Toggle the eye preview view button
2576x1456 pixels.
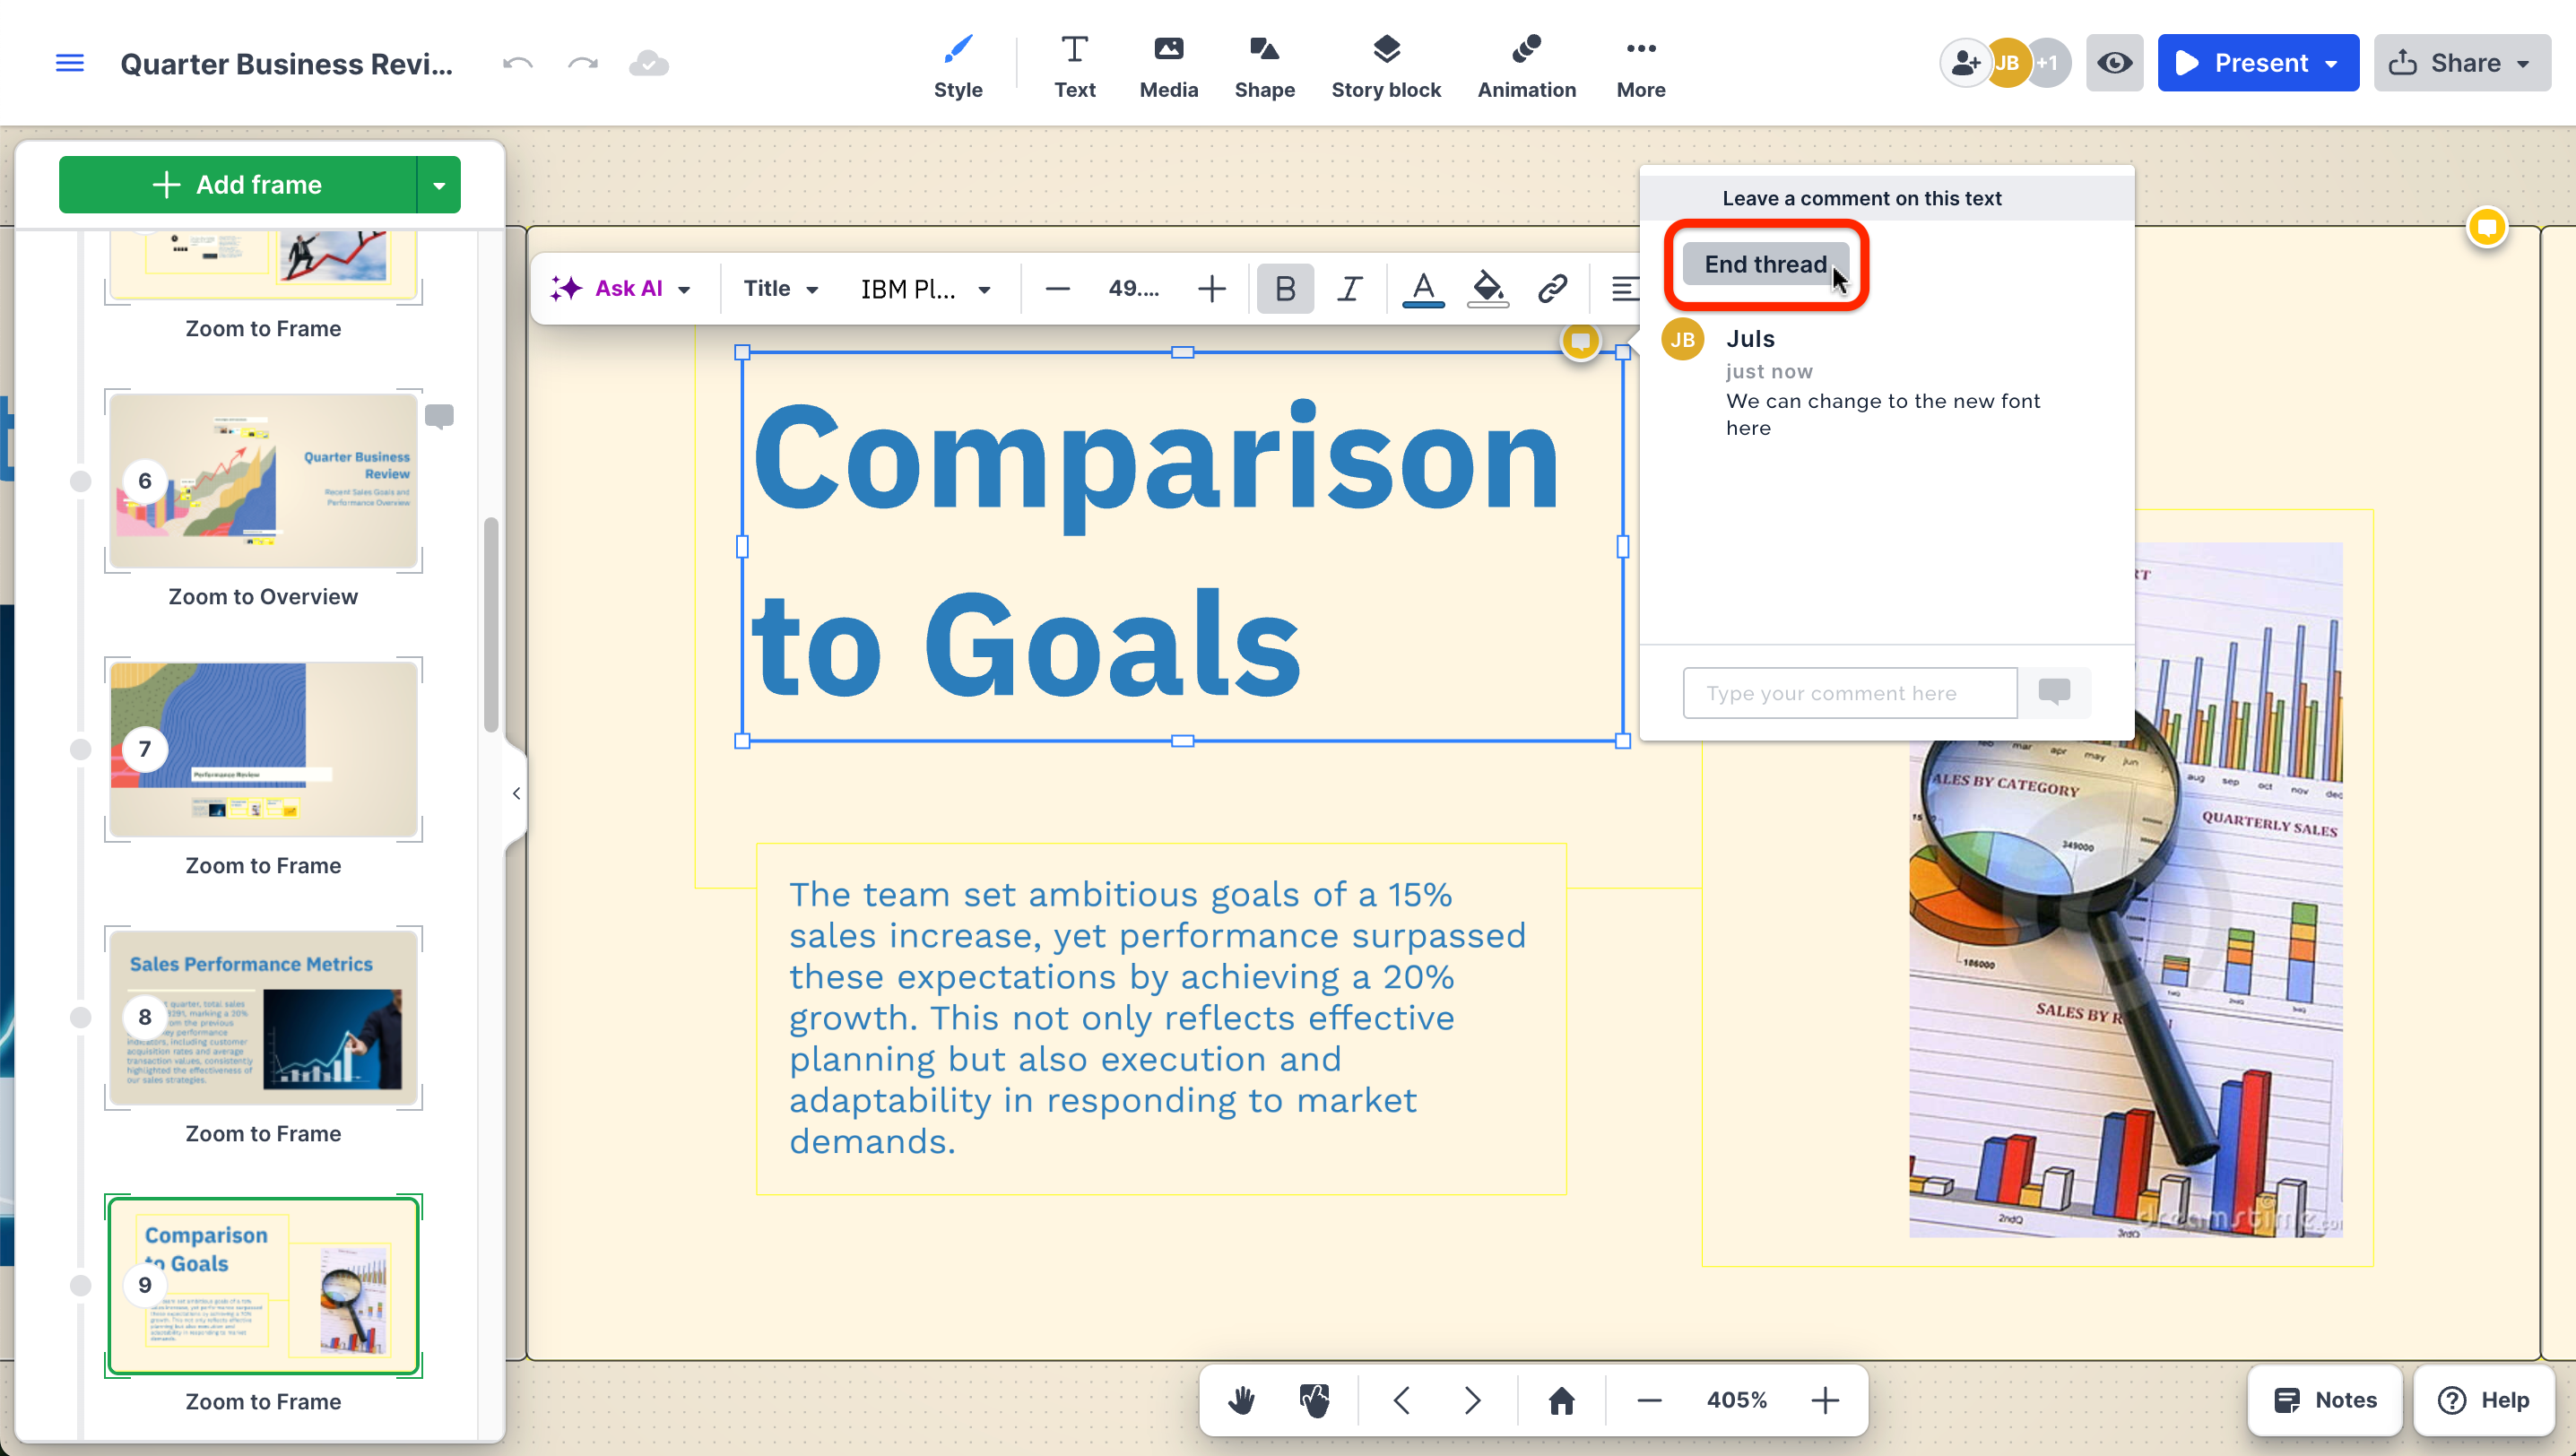(2114, 63)
